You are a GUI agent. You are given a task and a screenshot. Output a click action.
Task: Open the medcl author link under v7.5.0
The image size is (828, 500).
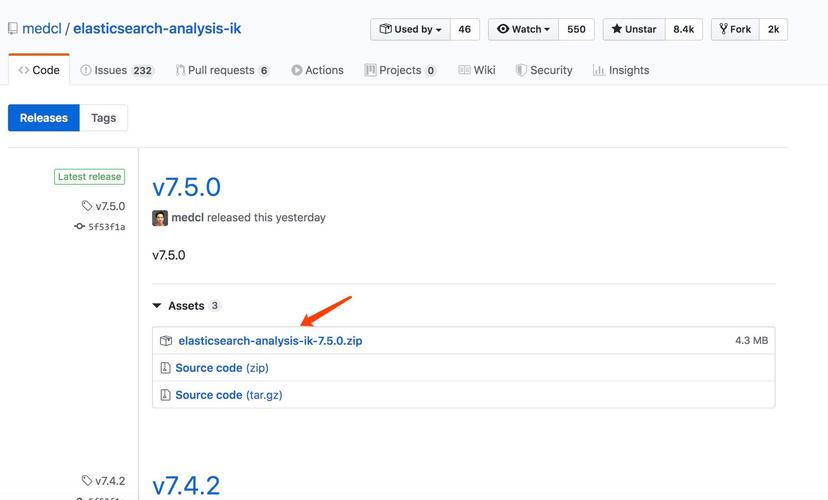[x=187, y=218]
